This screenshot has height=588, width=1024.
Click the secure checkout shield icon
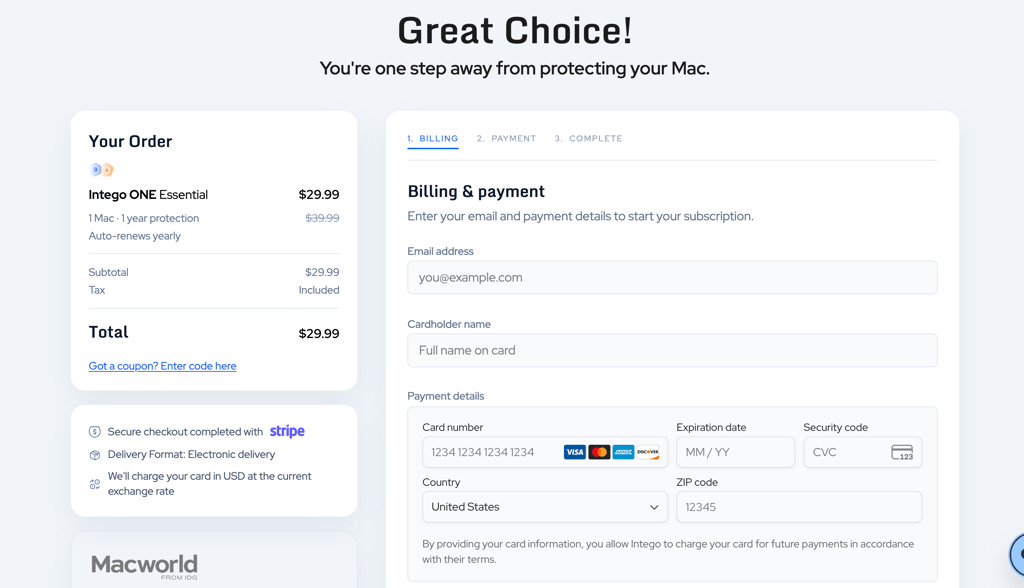click(95, 432)
